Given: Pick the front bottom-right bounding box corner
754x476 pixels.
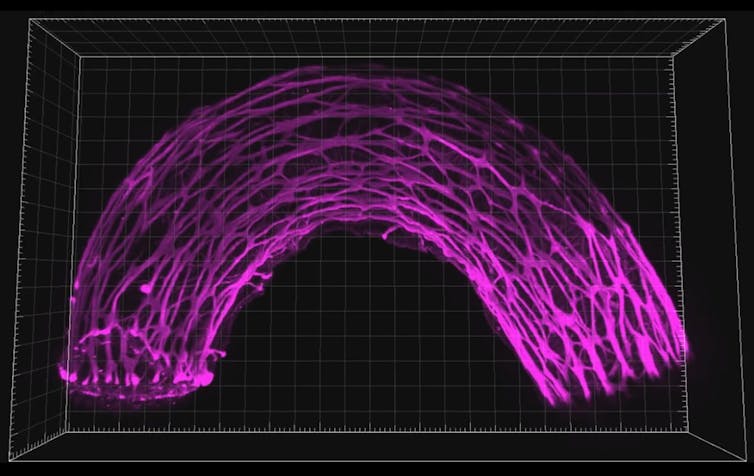Looking at the screenshot, I should (723, 460).
